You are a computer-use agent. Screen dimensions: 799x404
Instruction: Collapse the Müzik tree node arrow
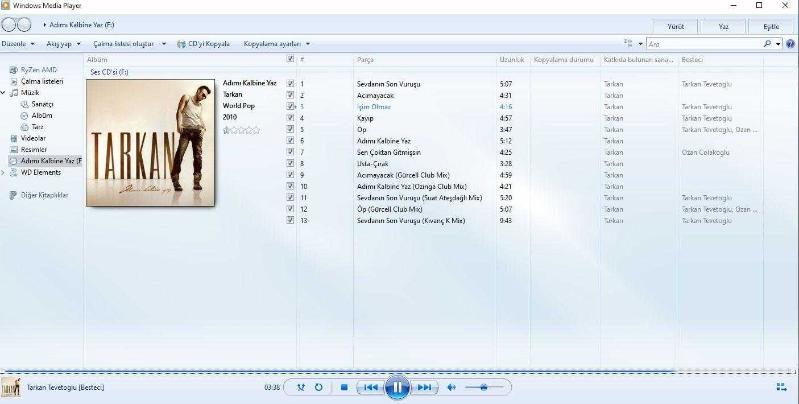point(4,93)
